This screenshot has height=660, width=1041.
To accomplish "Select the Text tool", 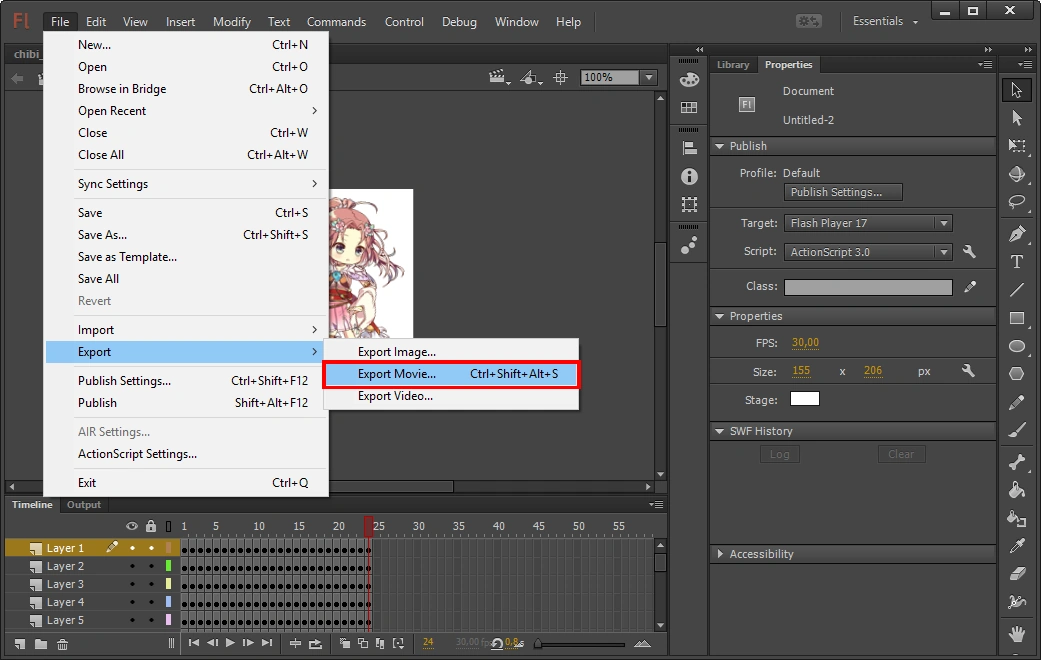I will [1017, 262].
